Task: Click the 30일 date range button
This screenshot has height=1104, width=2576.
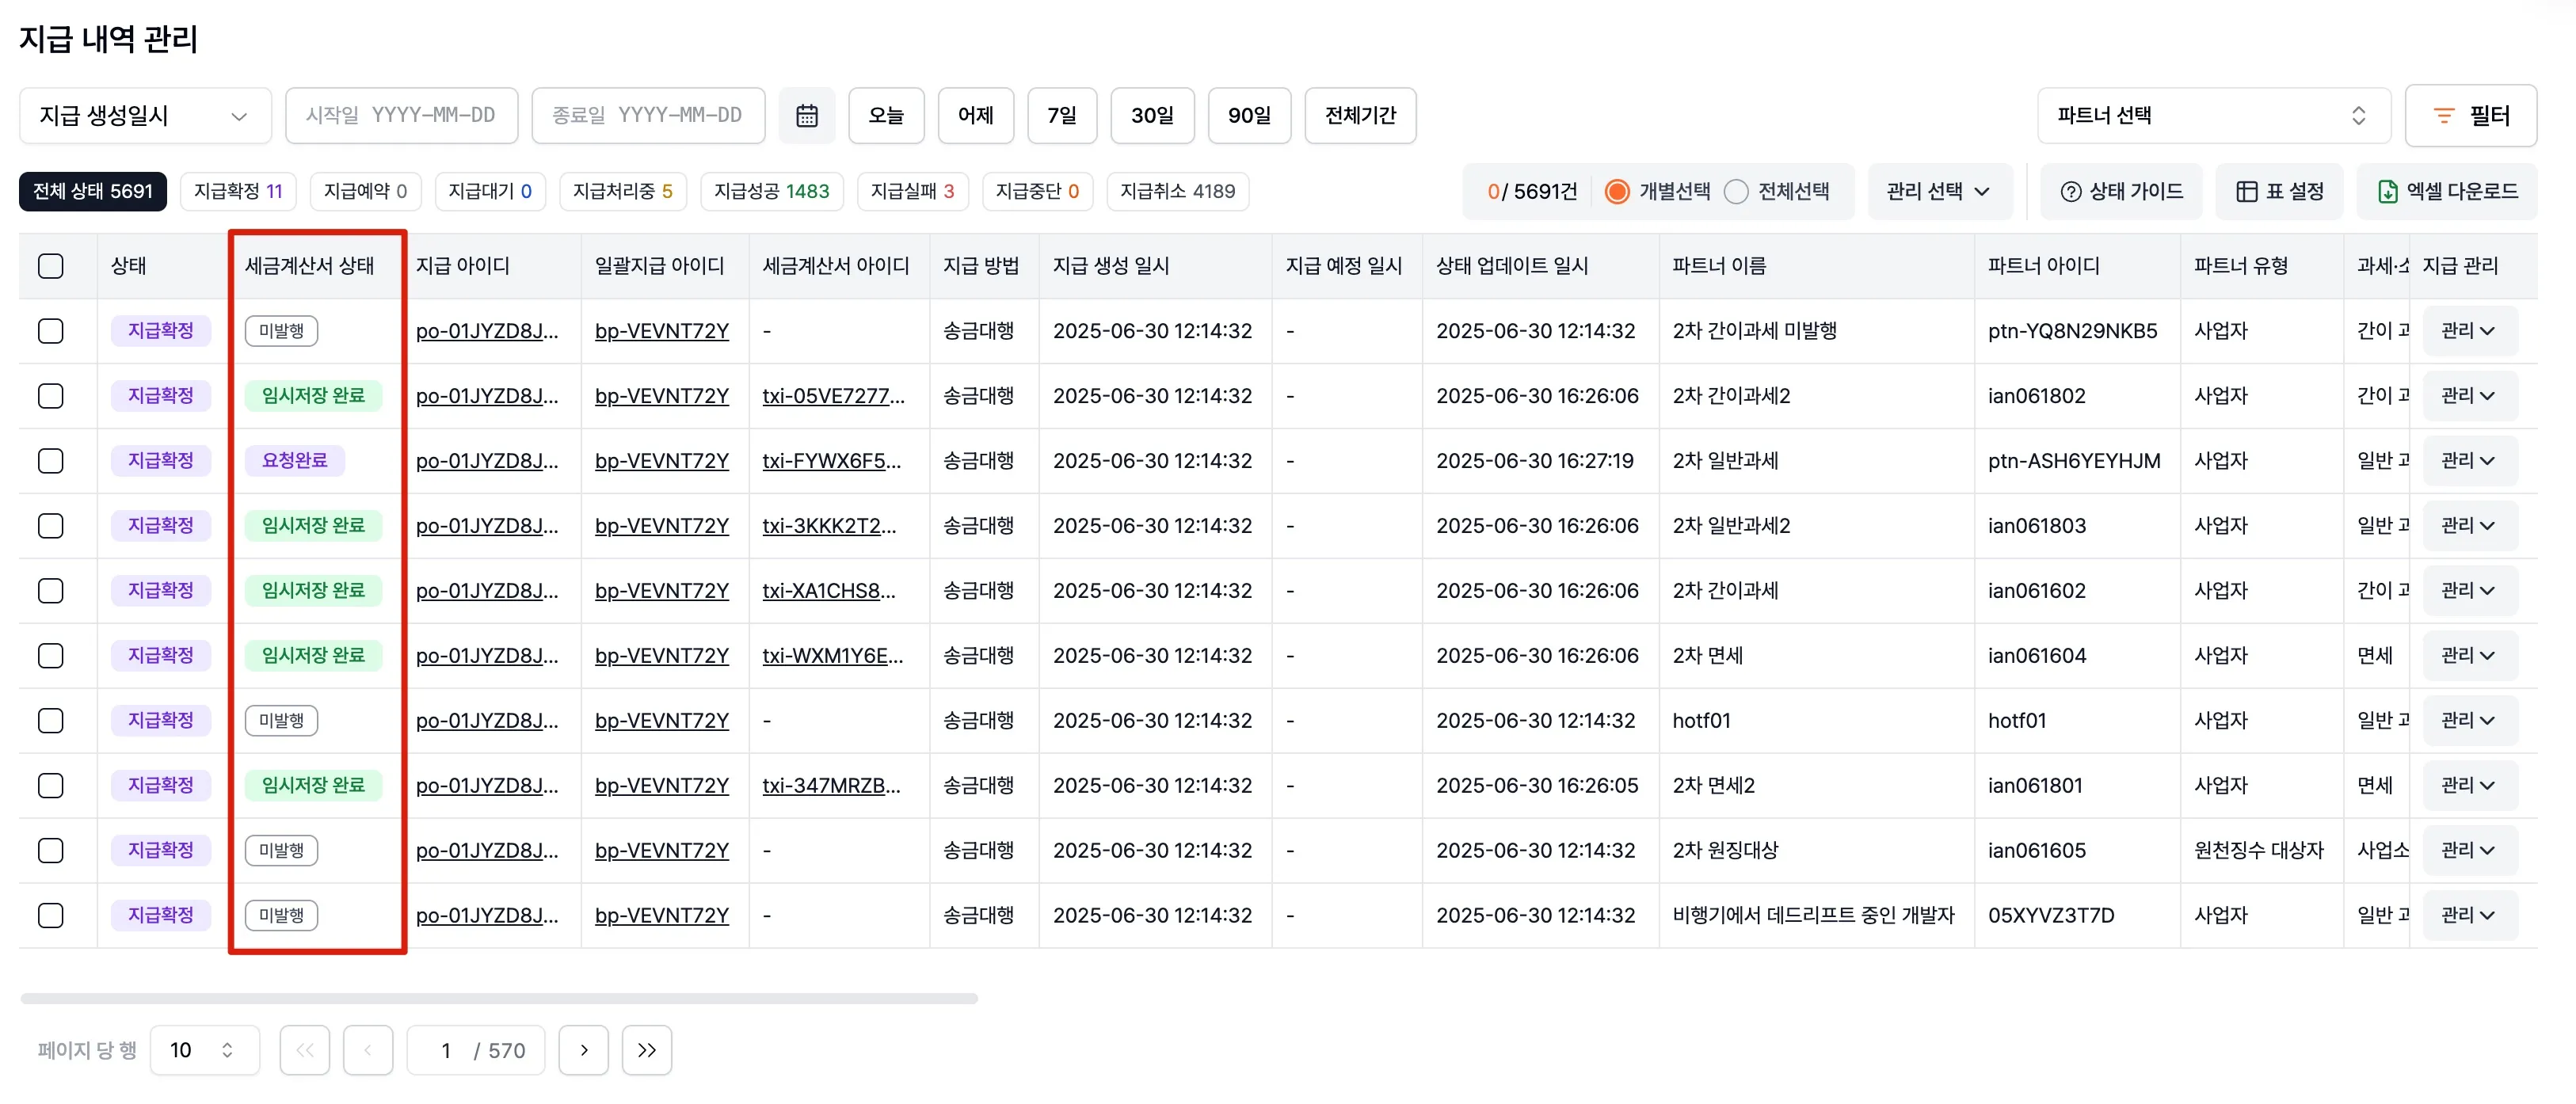Action: pos(1152,116)
